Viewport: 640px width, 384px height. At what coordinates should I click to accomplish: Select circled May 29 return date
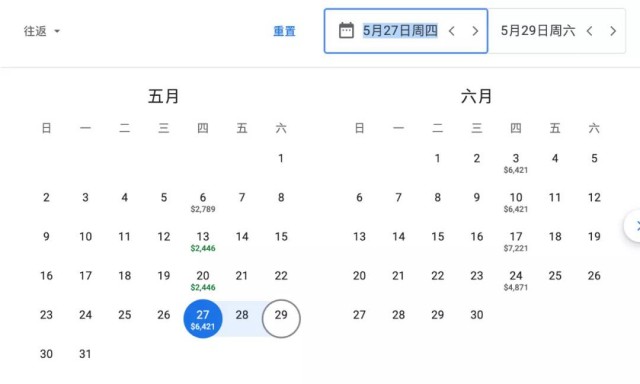click(x=281, y=319)
